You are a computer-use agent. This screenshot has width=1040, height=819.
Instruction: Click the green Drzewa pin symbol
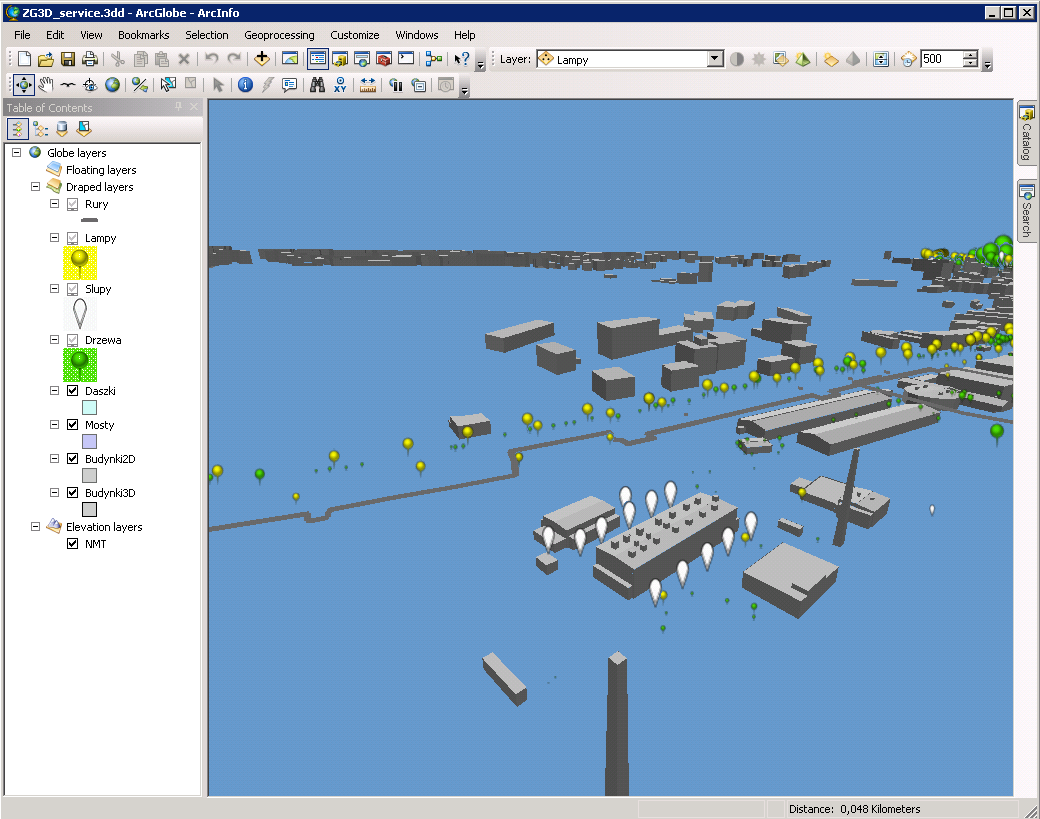click(x=80, y=365)
